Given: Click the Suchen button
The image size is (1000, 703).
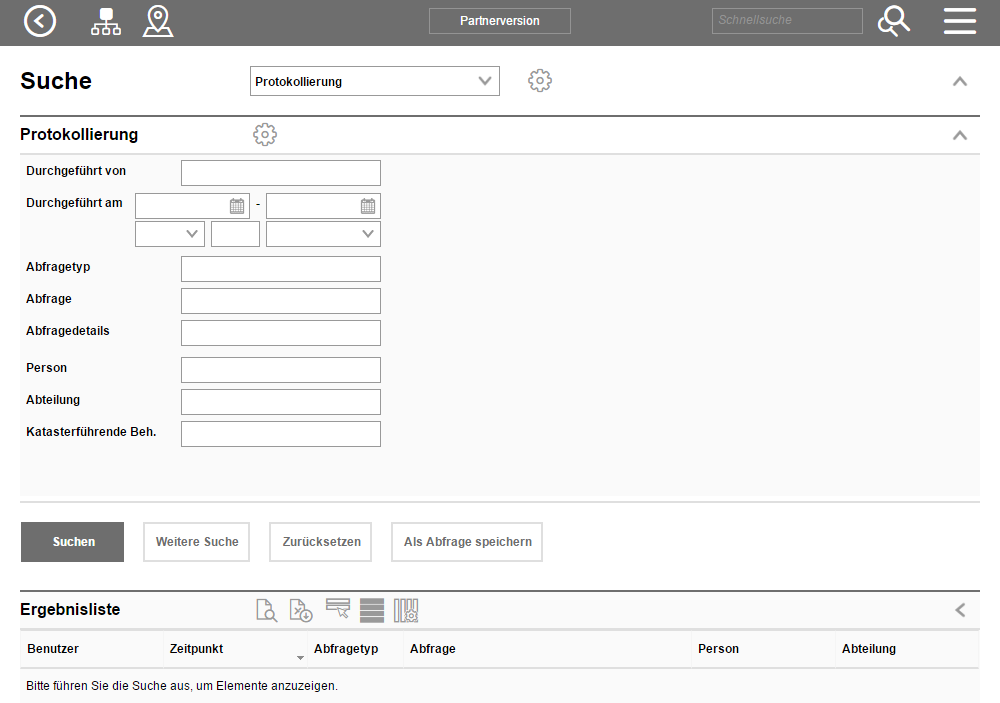Looking at the screenshot, I should point(73,542).
